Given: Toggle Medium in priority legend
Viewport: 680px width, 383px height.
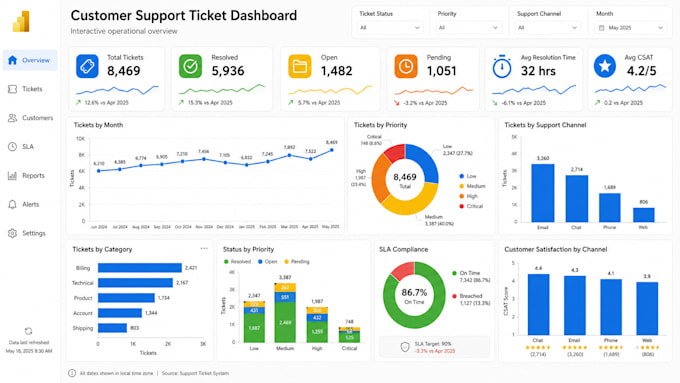Looking at the screenshot, I should (x=472, y=186).
